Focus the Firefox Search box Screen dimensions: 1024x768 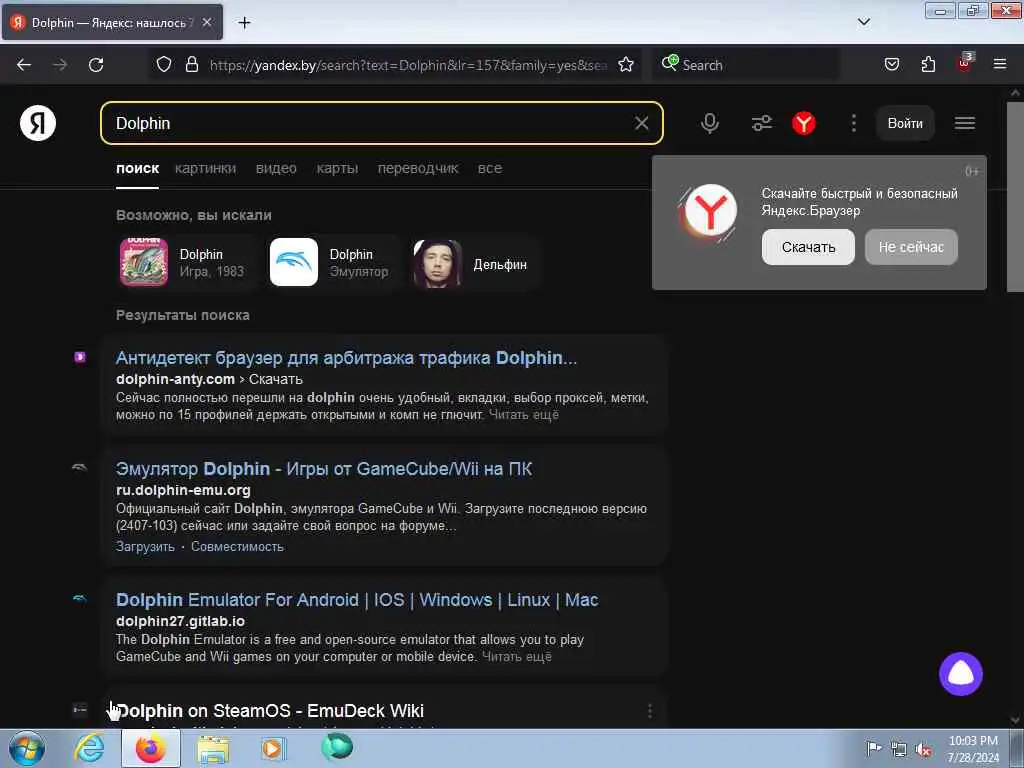[x=746, y=65]
